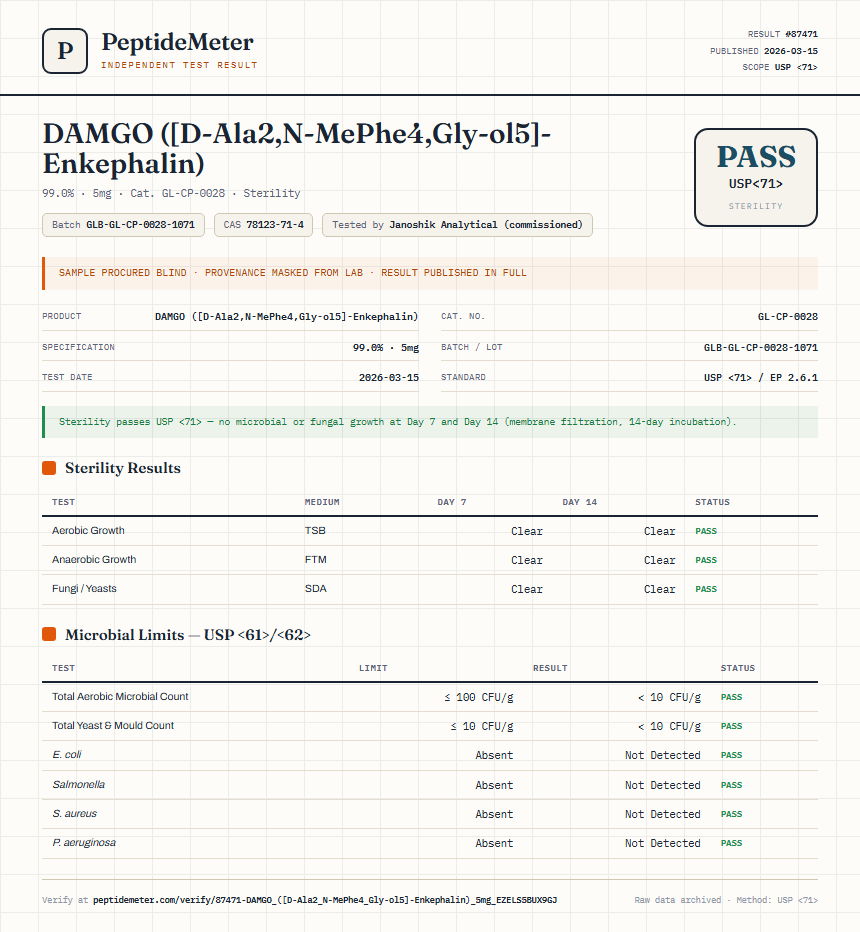Click the Fungi / Yeasts row label
The width and height of the screenshot is (860, 932).
tap(84, 589)
